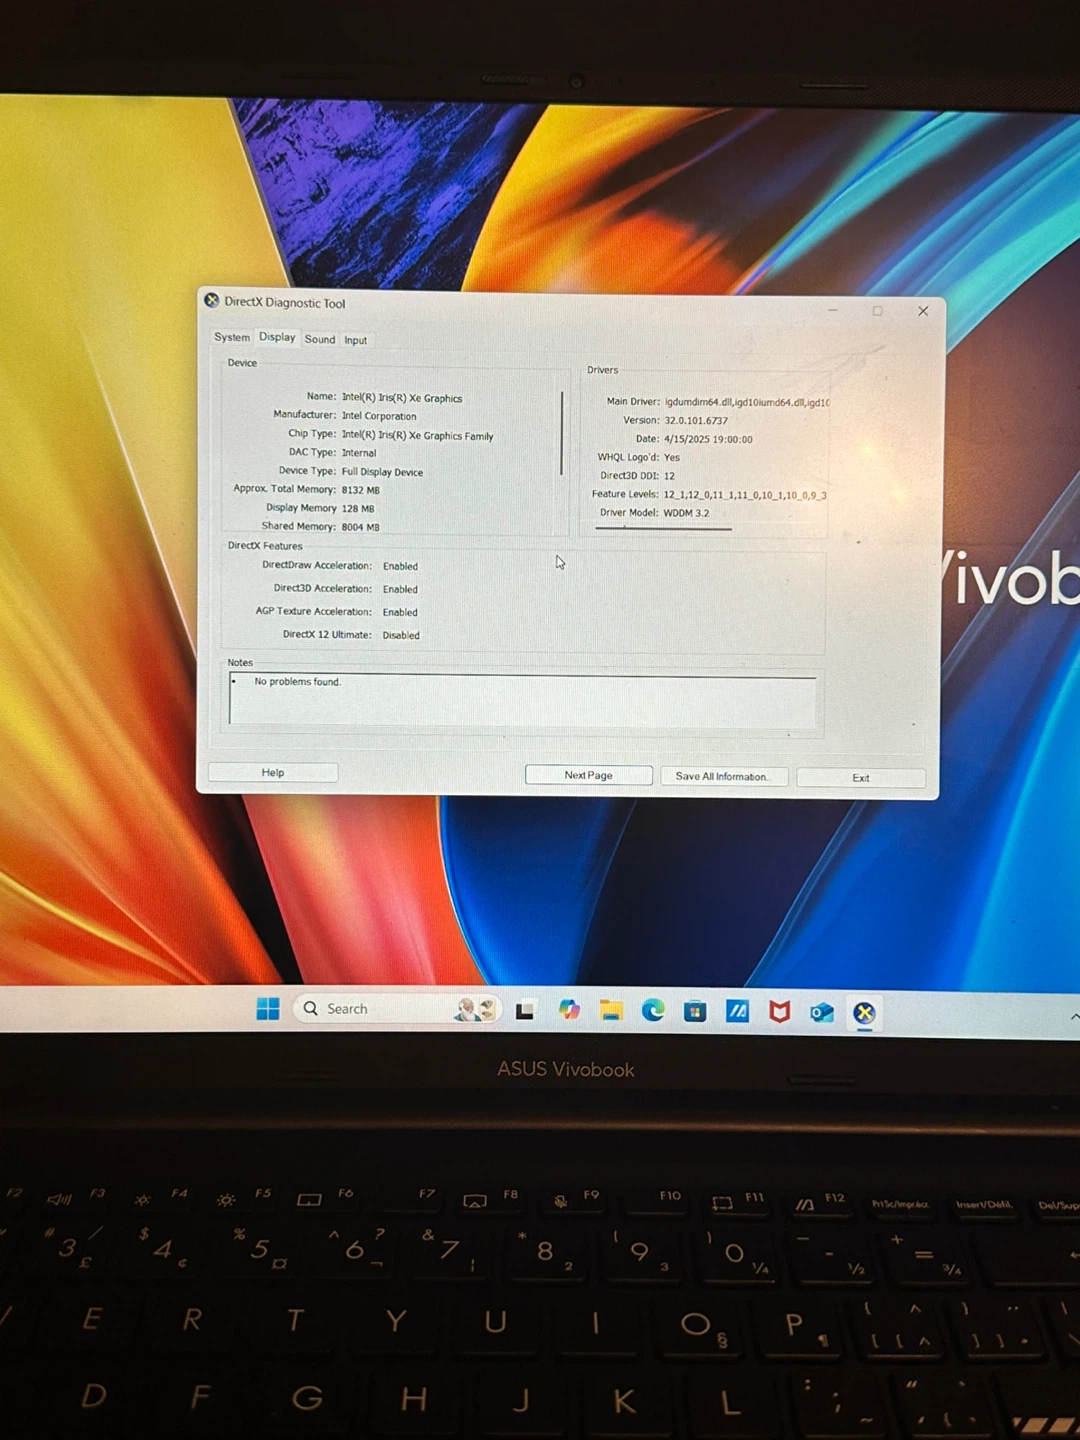Click device name 'Intel(R) Iris(R) Xe Graphics'
The width and height of the screenshot is (1080, 1440).
coord(402,398)
